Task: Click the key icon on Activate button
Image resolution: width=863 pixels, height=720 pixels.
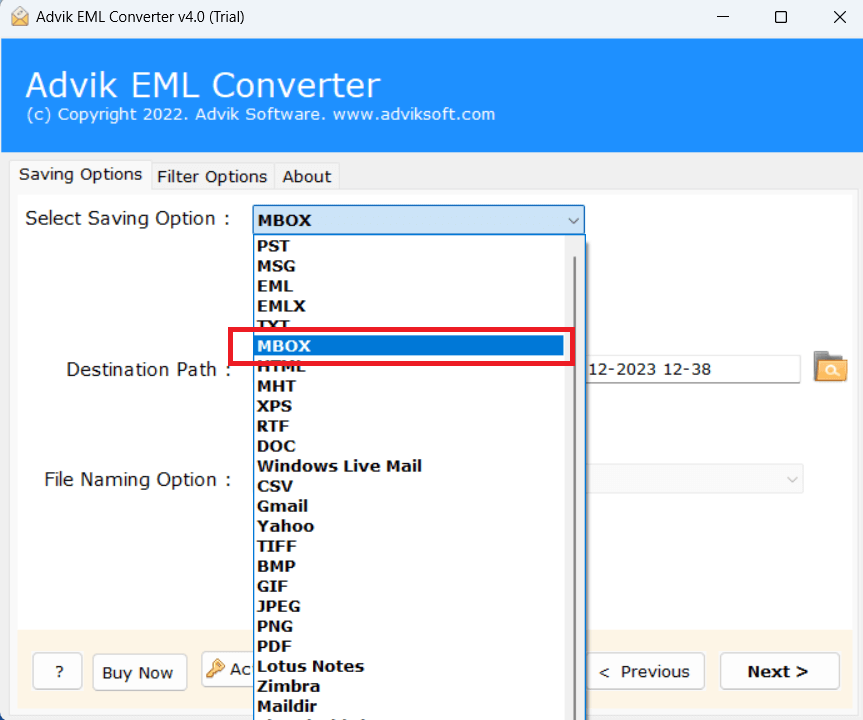Action: coord(215,668)
